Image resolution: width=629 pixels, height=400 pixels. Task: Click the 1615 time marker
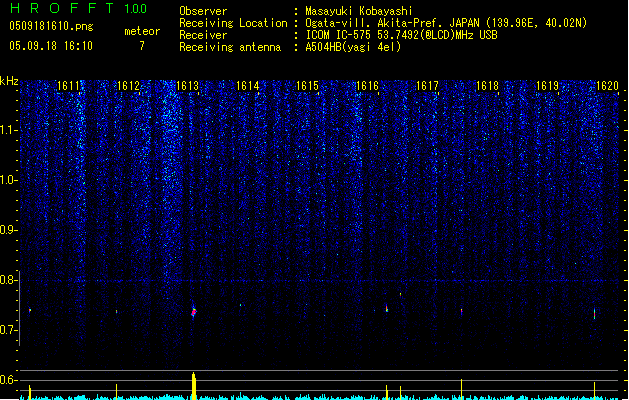(x=307, y=86)
